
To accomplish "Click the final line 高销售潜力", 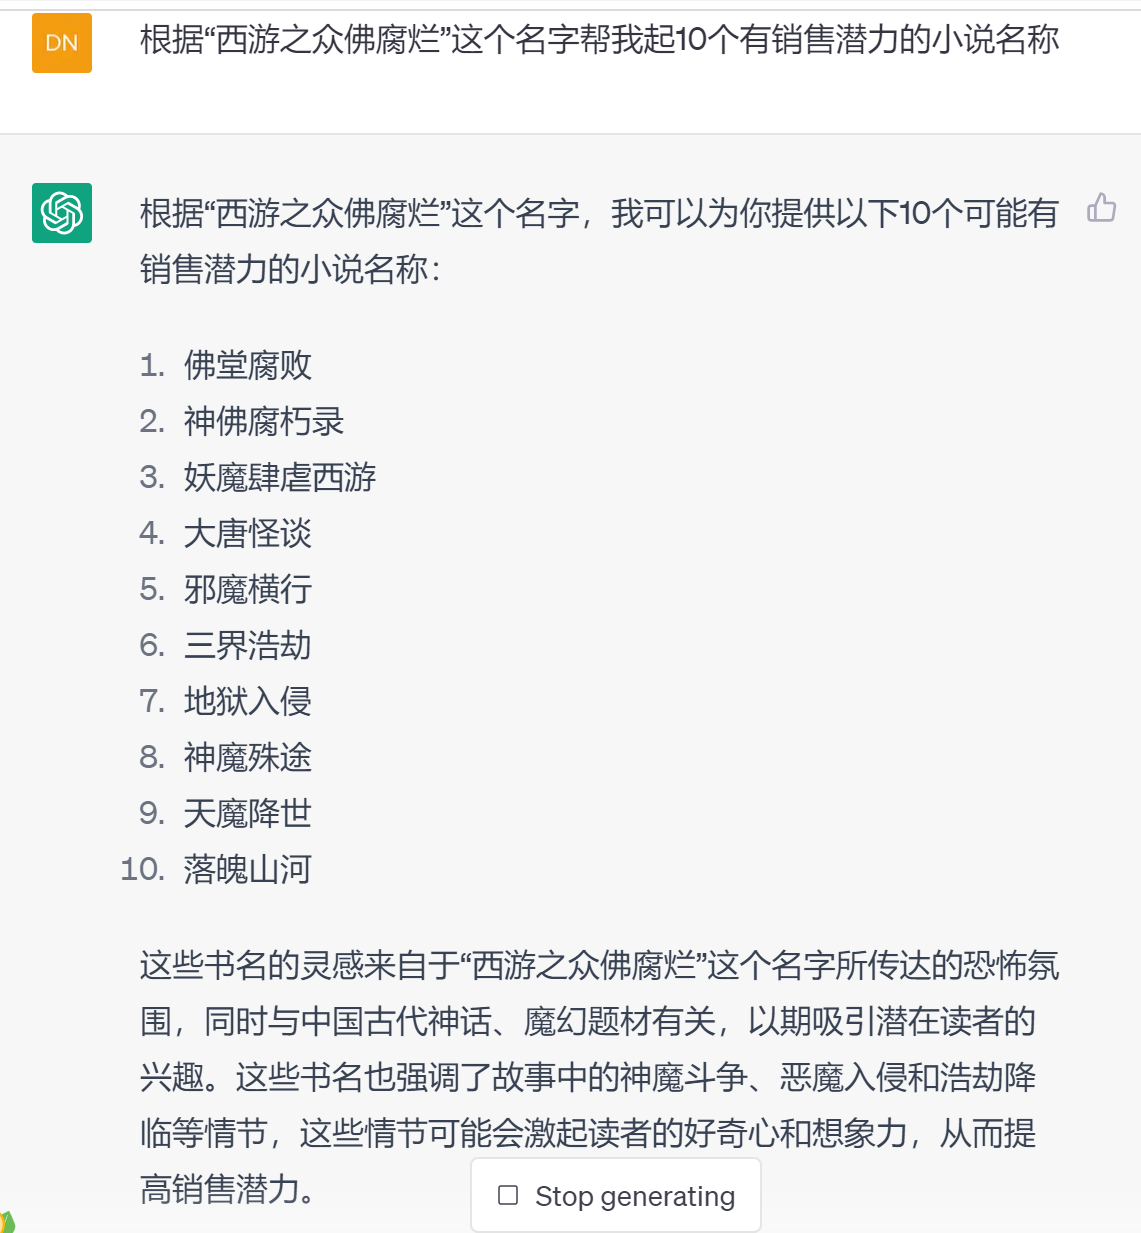I will (x=228, y=1189).
